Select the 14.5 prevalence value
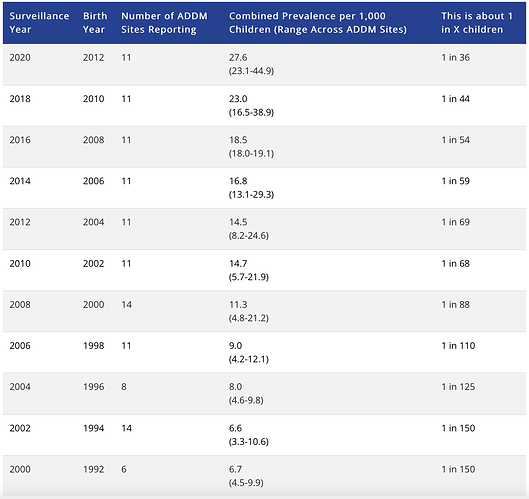Viewport: 529px width, 499px height. 238,222
